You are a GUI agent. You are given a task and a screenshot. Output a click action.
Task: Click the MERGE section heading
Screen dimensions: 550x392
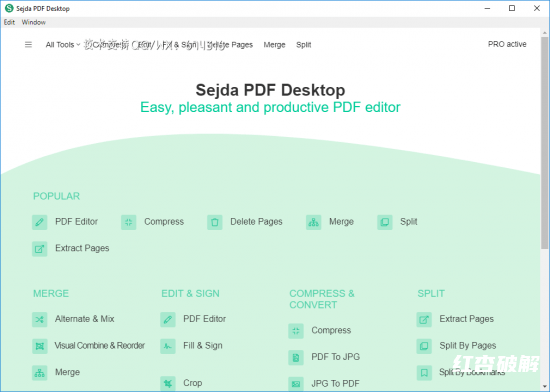51,293
